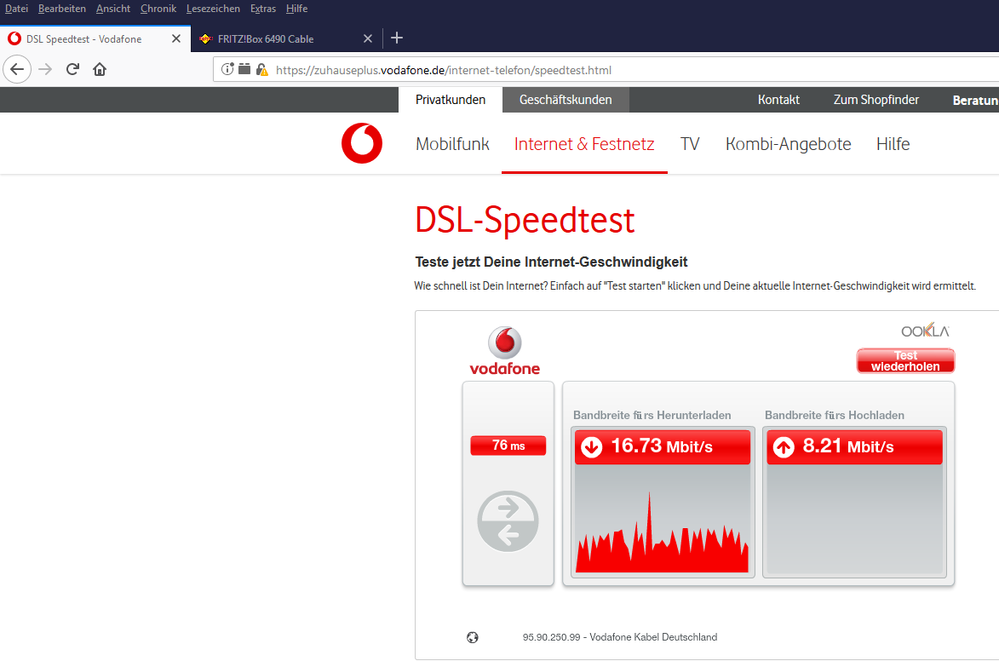Open a new tab with the plus icon
999x662 pixels.
[396, 38]
